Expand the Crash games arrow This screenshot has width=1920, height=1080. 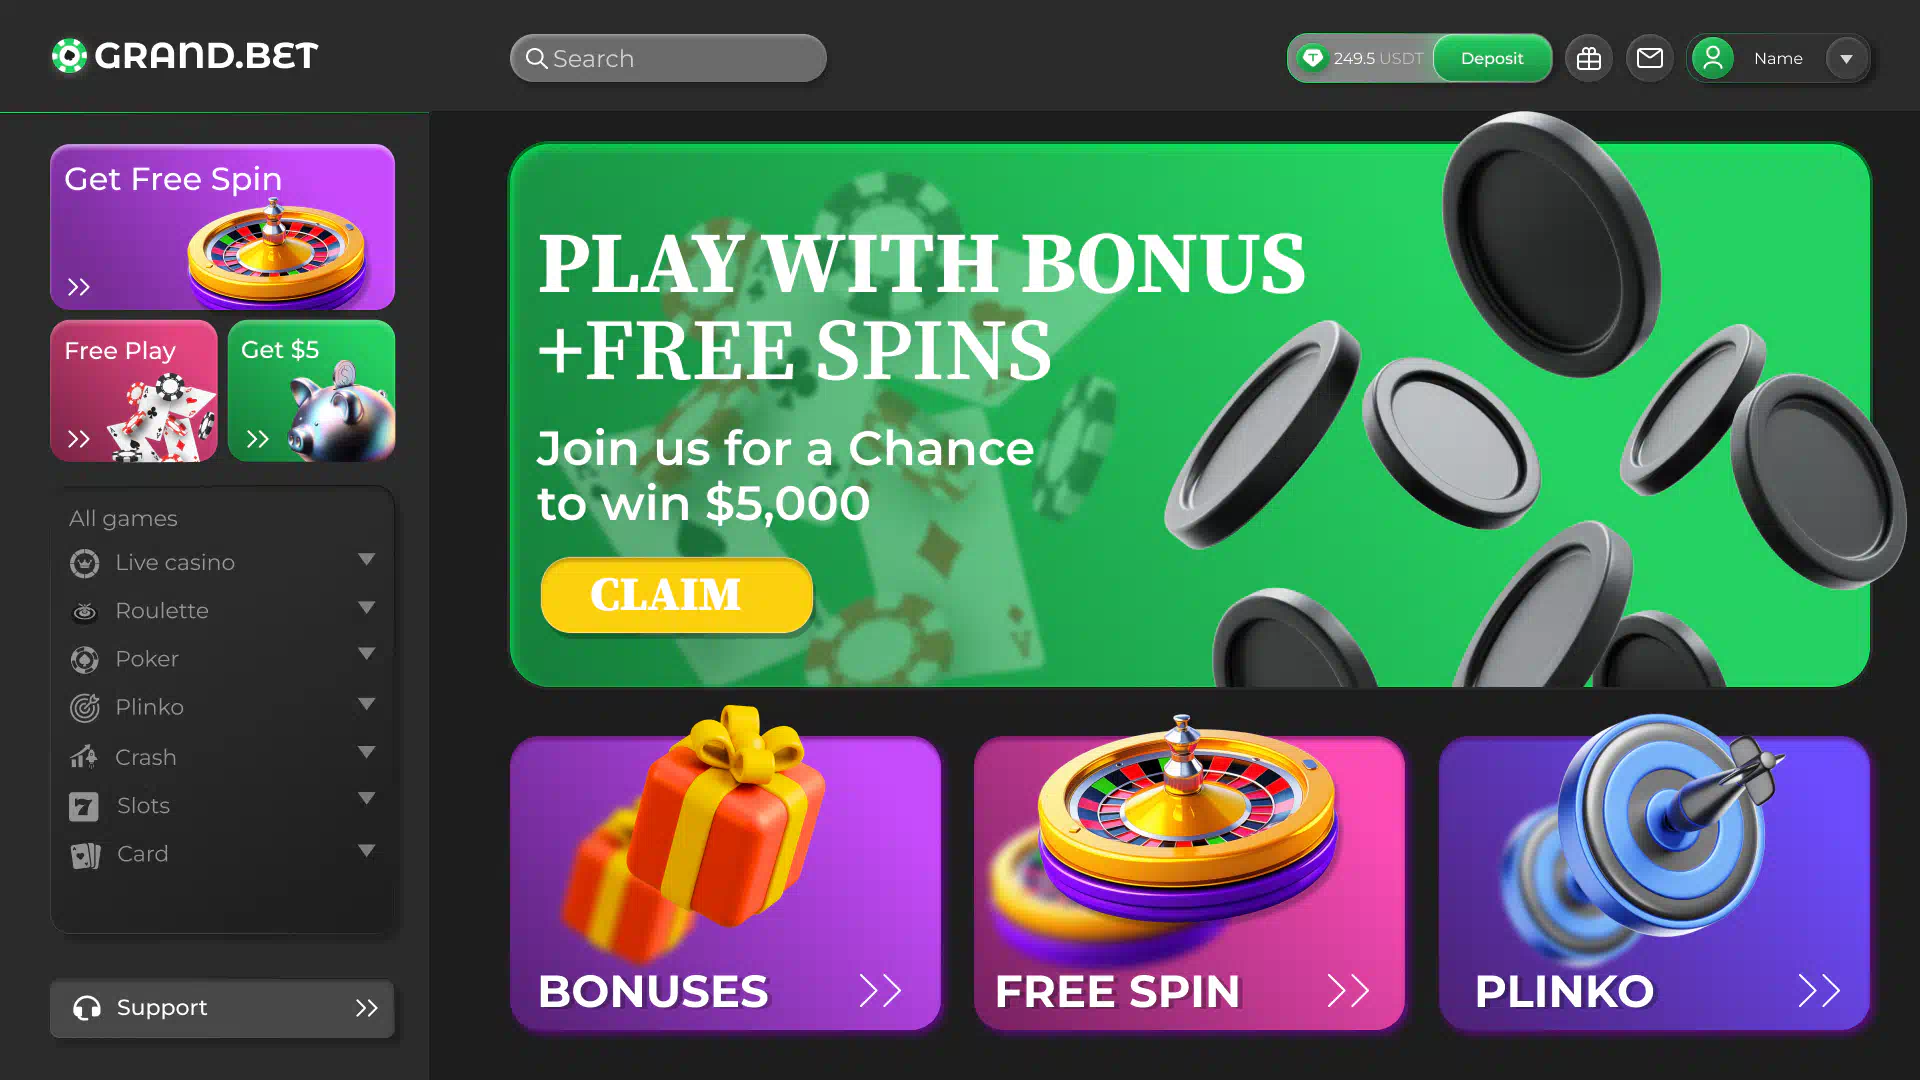tap(367, 752)
